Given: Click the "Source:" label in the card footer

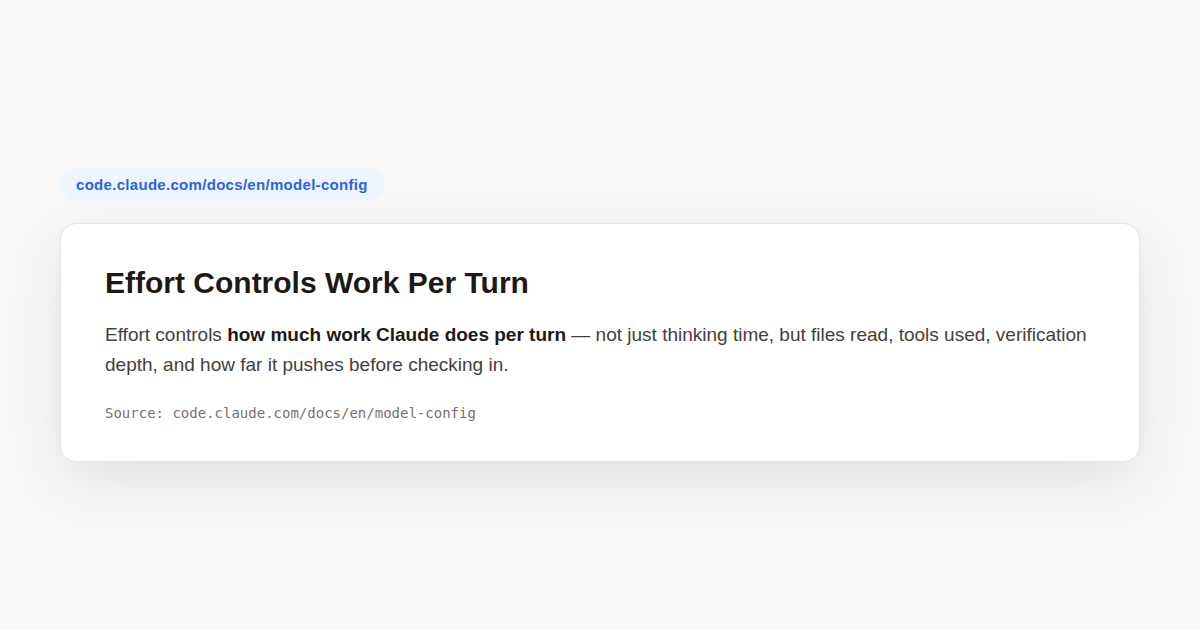Looking at the screenshot, I should tap(135, 413).
